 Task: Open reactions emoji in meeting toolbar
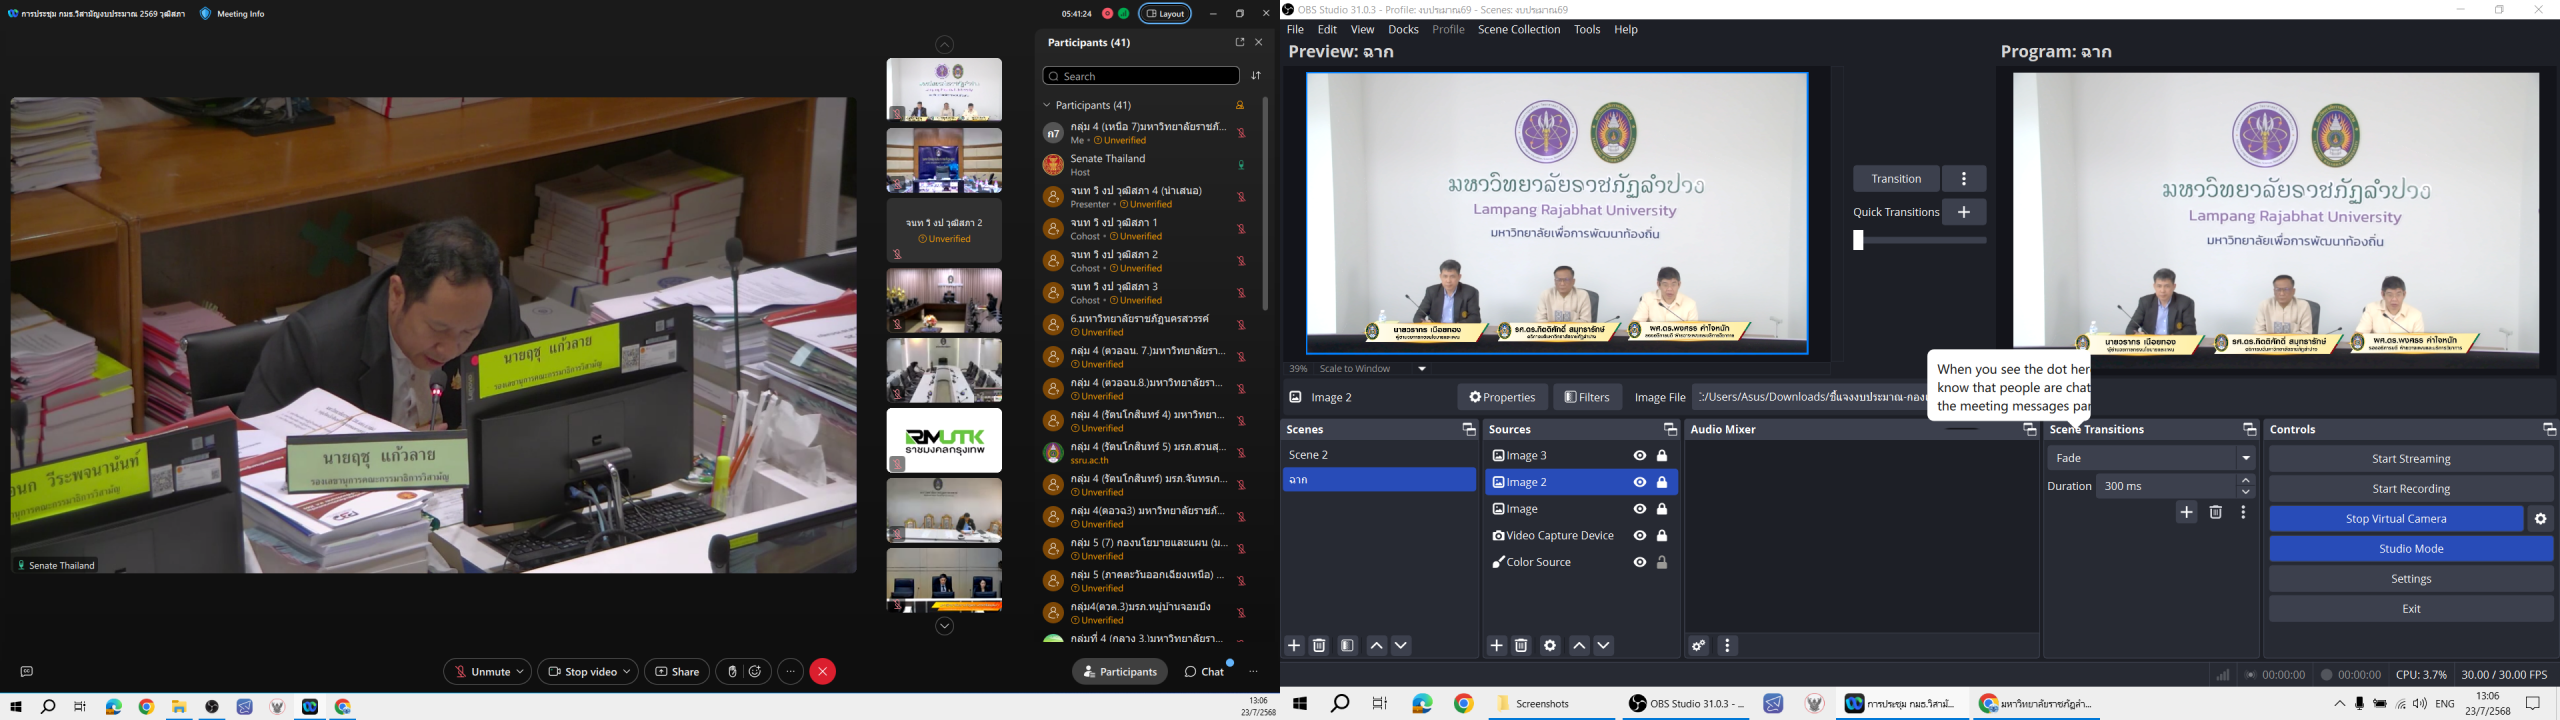click(x=755, y=672)
